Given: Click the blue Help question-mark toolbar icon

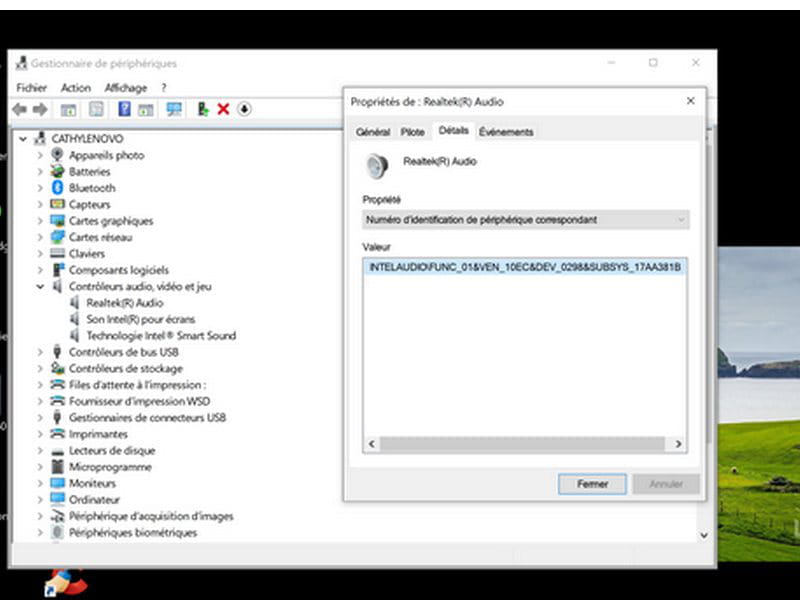Looking at the screenshot, I should coord(124,109).
